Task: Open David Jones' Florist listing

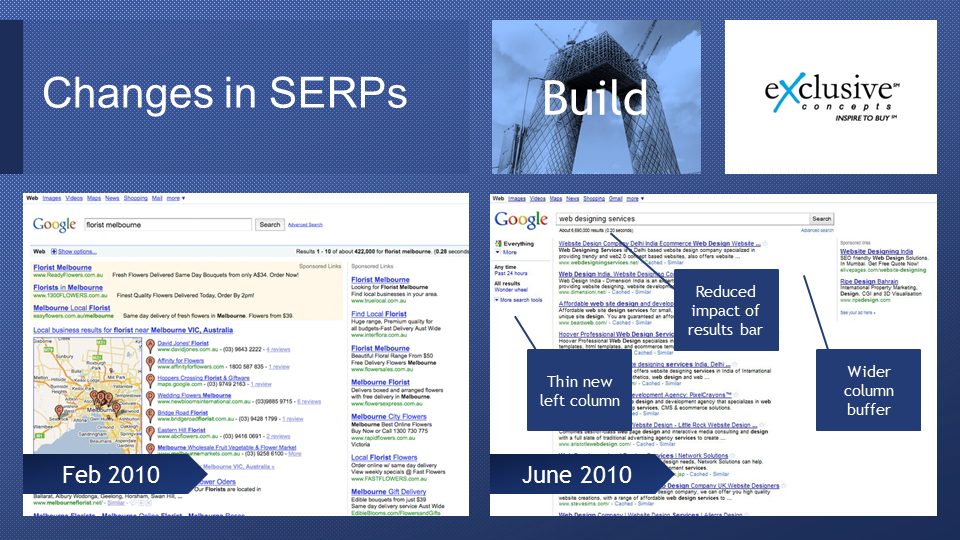Action: (x=183, y=343)
